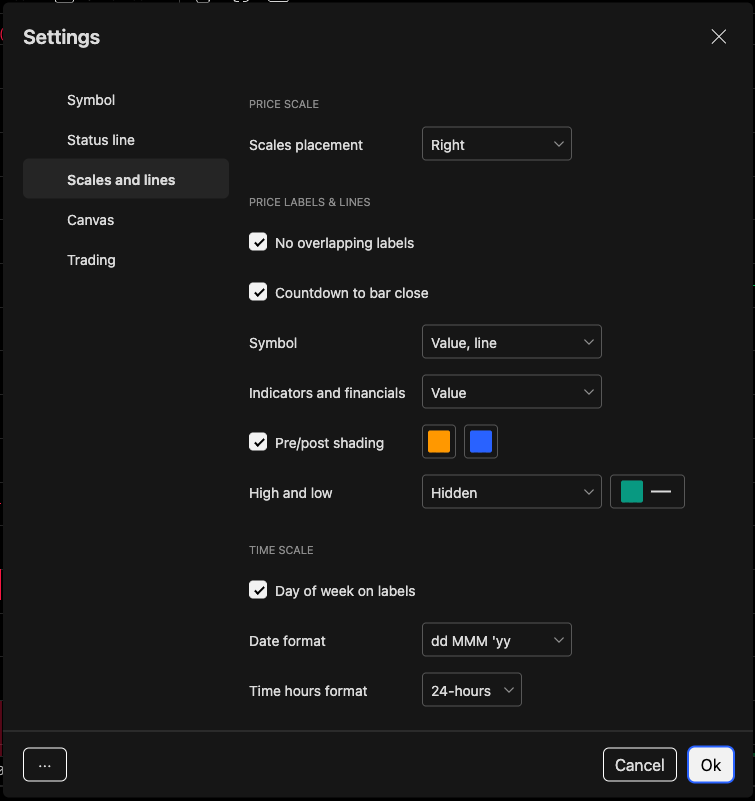Screen dimensions: 755x801
Task: Go to Trading settings section
Action: click(126, 260)
